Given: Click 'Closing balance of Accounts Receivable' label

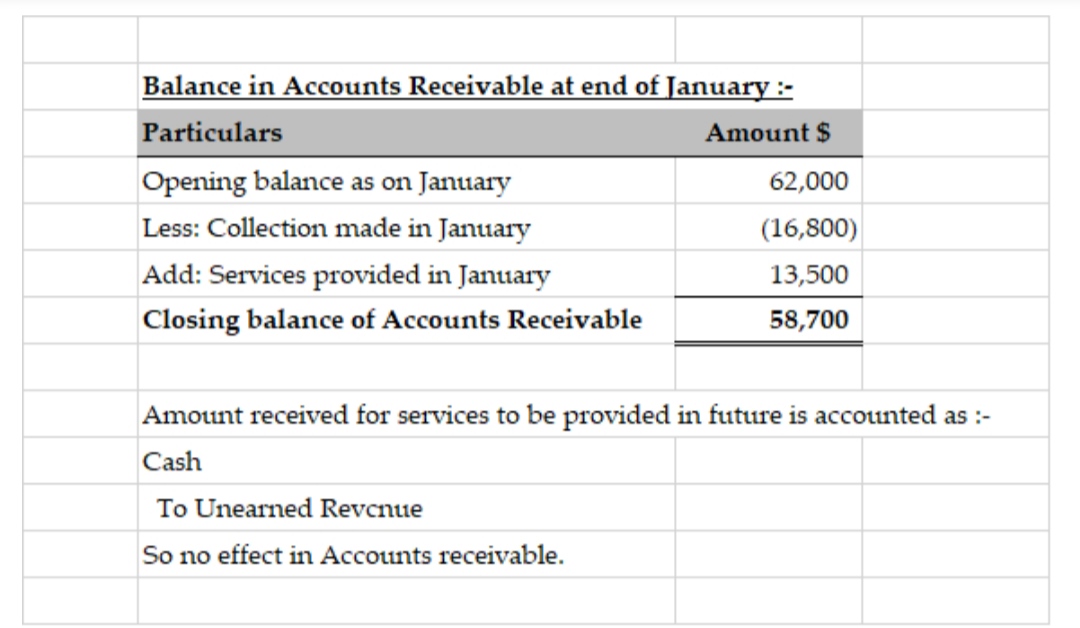Looking at the screenshot, I should tap(393, 320).
